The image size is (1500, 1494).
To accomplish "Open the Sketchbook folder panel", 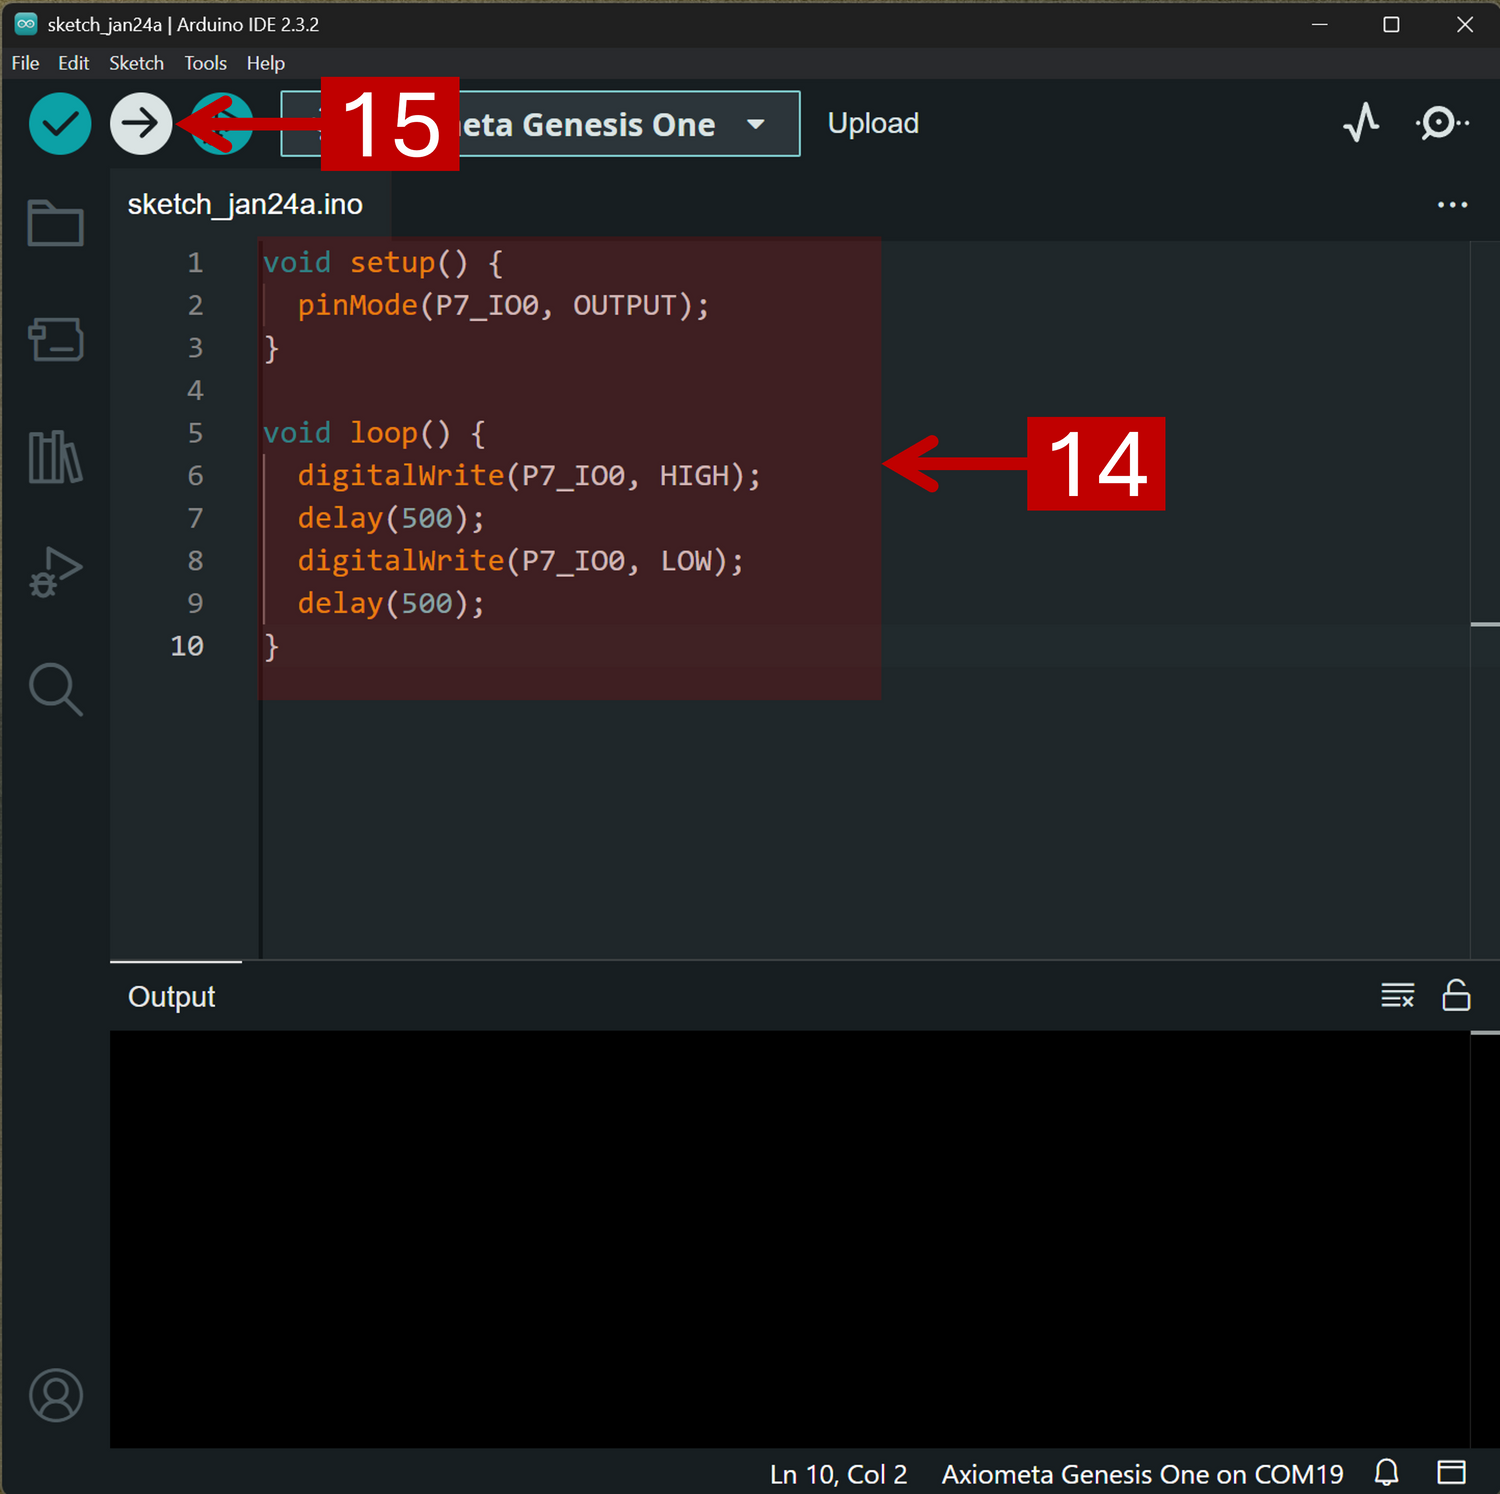I will coord(56,223).
